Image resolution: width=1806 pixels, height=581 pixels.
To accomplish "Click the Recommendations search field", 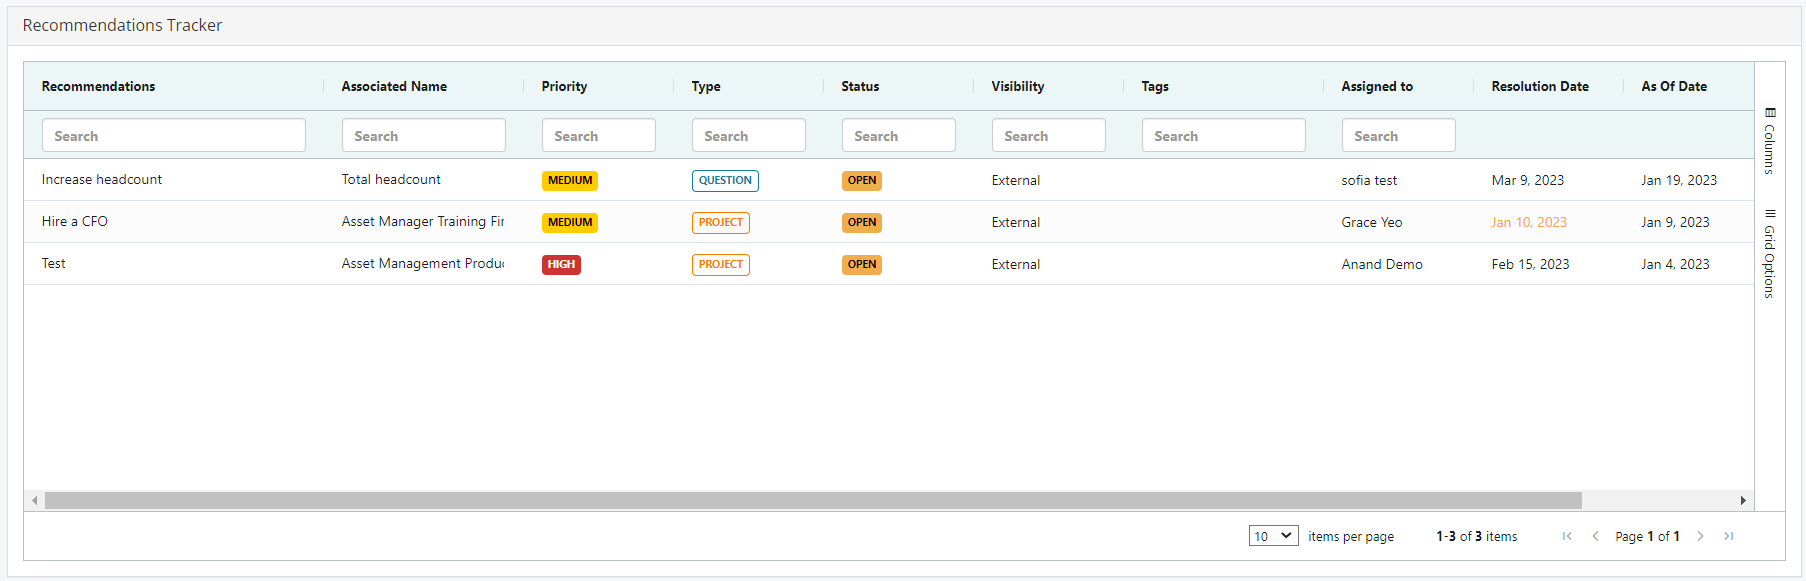I will [174, 135].
